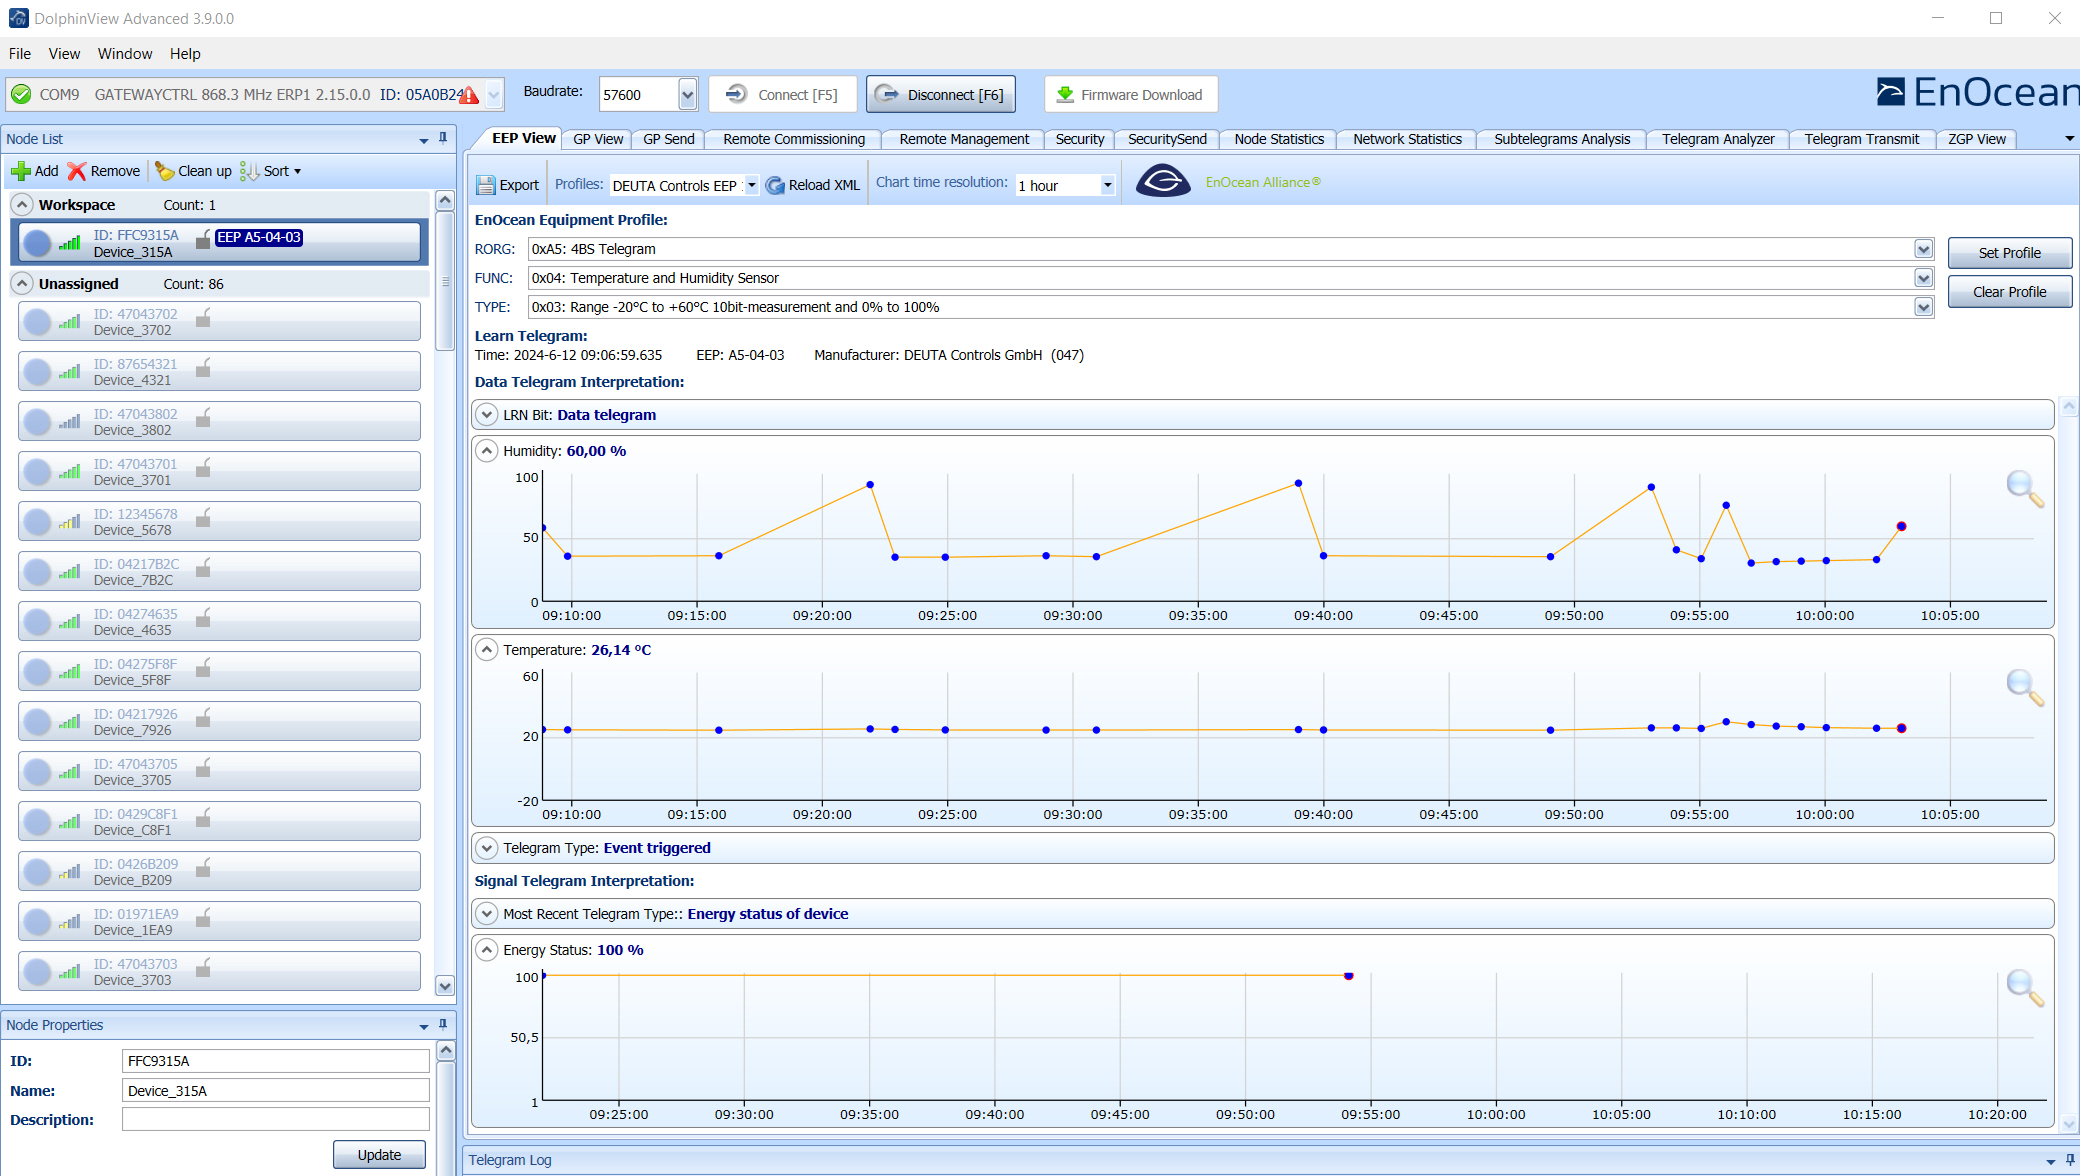The height and width of the screenshot is (1176, 2080).
Task: Collapse the Temperature chart section
Action: click(487, 648)
